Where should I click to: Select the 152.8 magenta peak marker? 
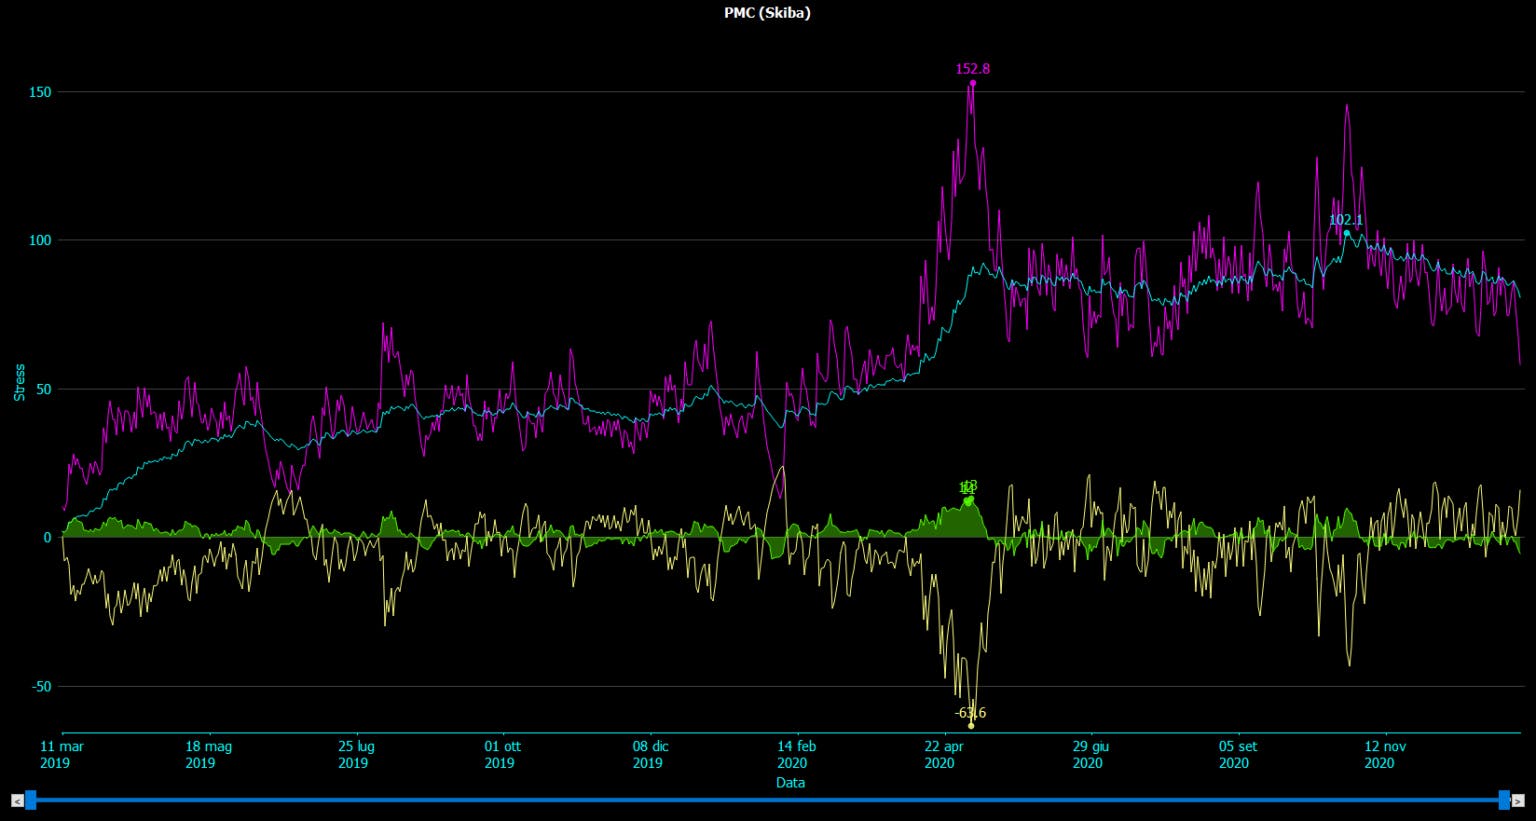972,83
